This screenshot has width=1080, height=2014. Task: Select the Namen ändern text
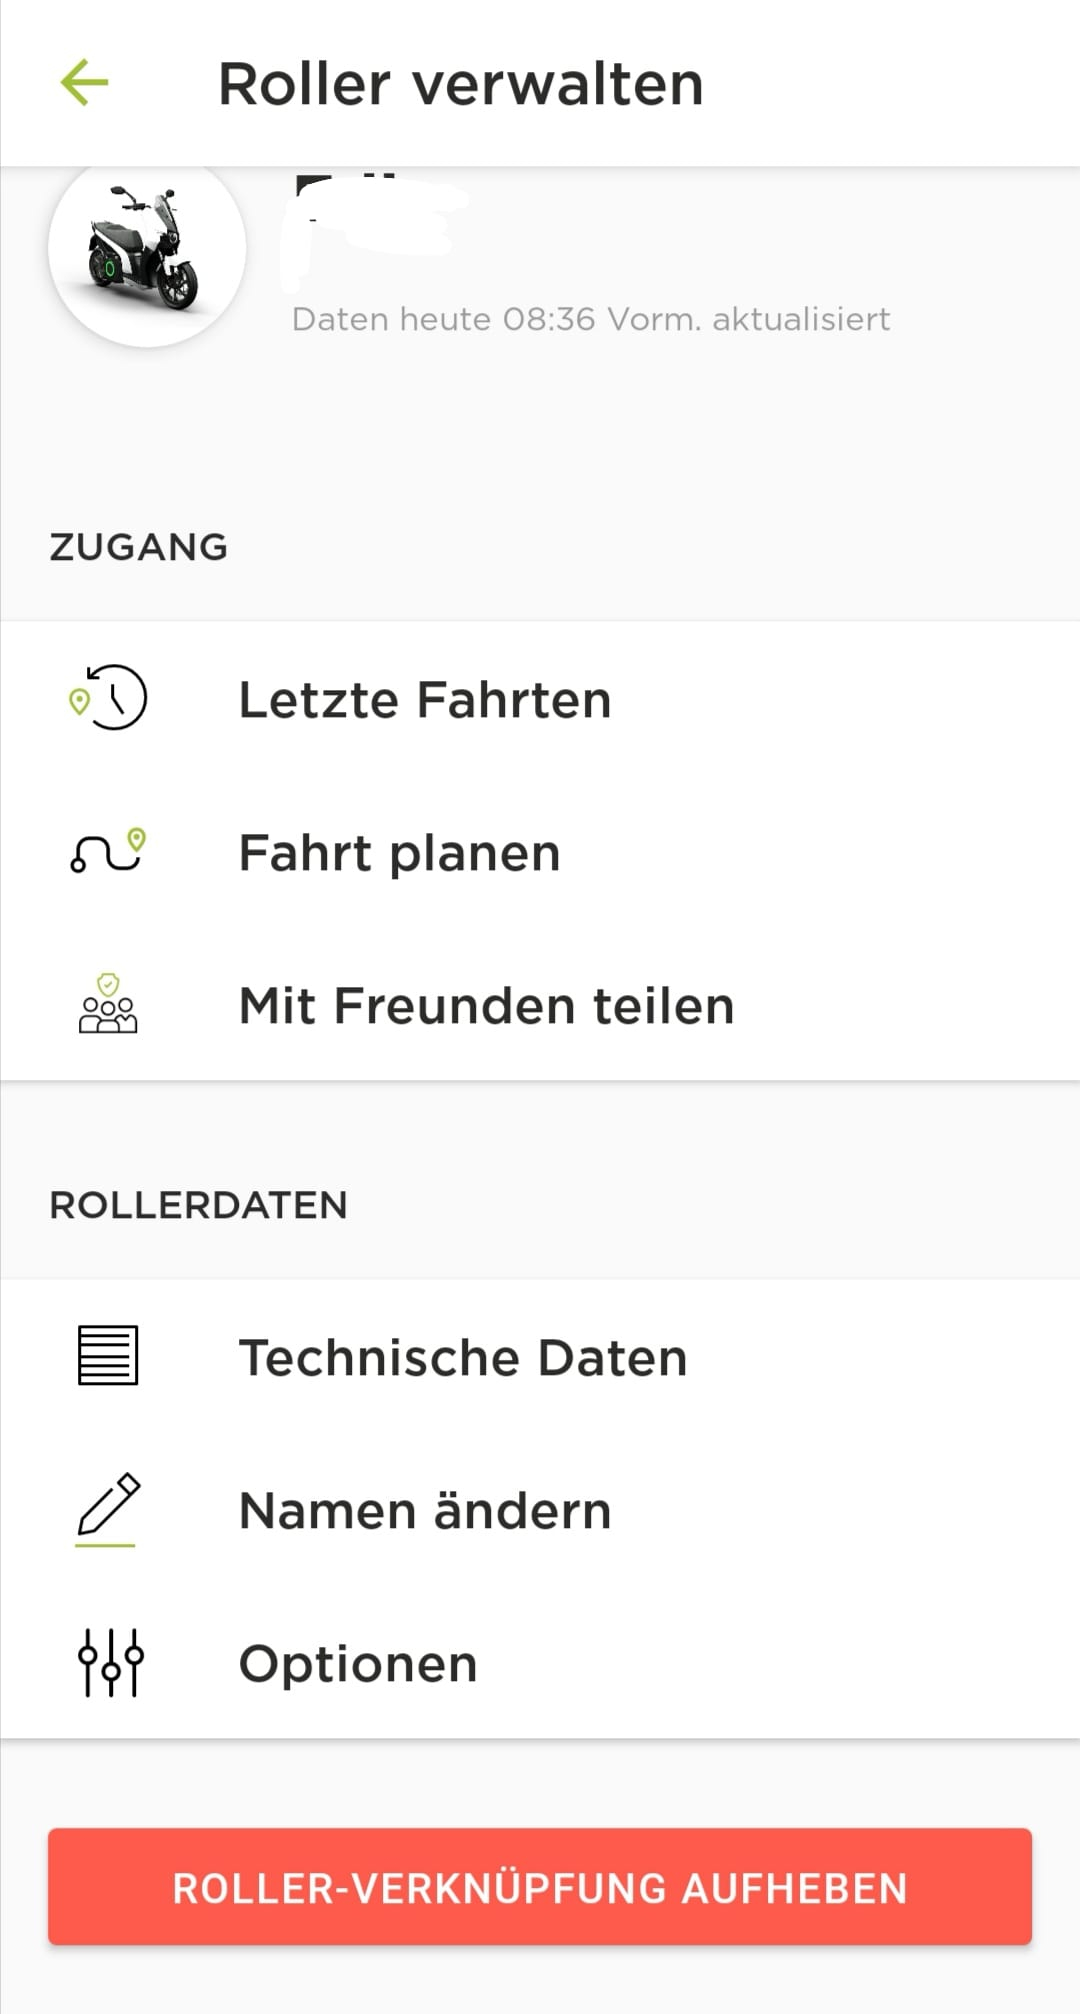[x=425, y=1510]
